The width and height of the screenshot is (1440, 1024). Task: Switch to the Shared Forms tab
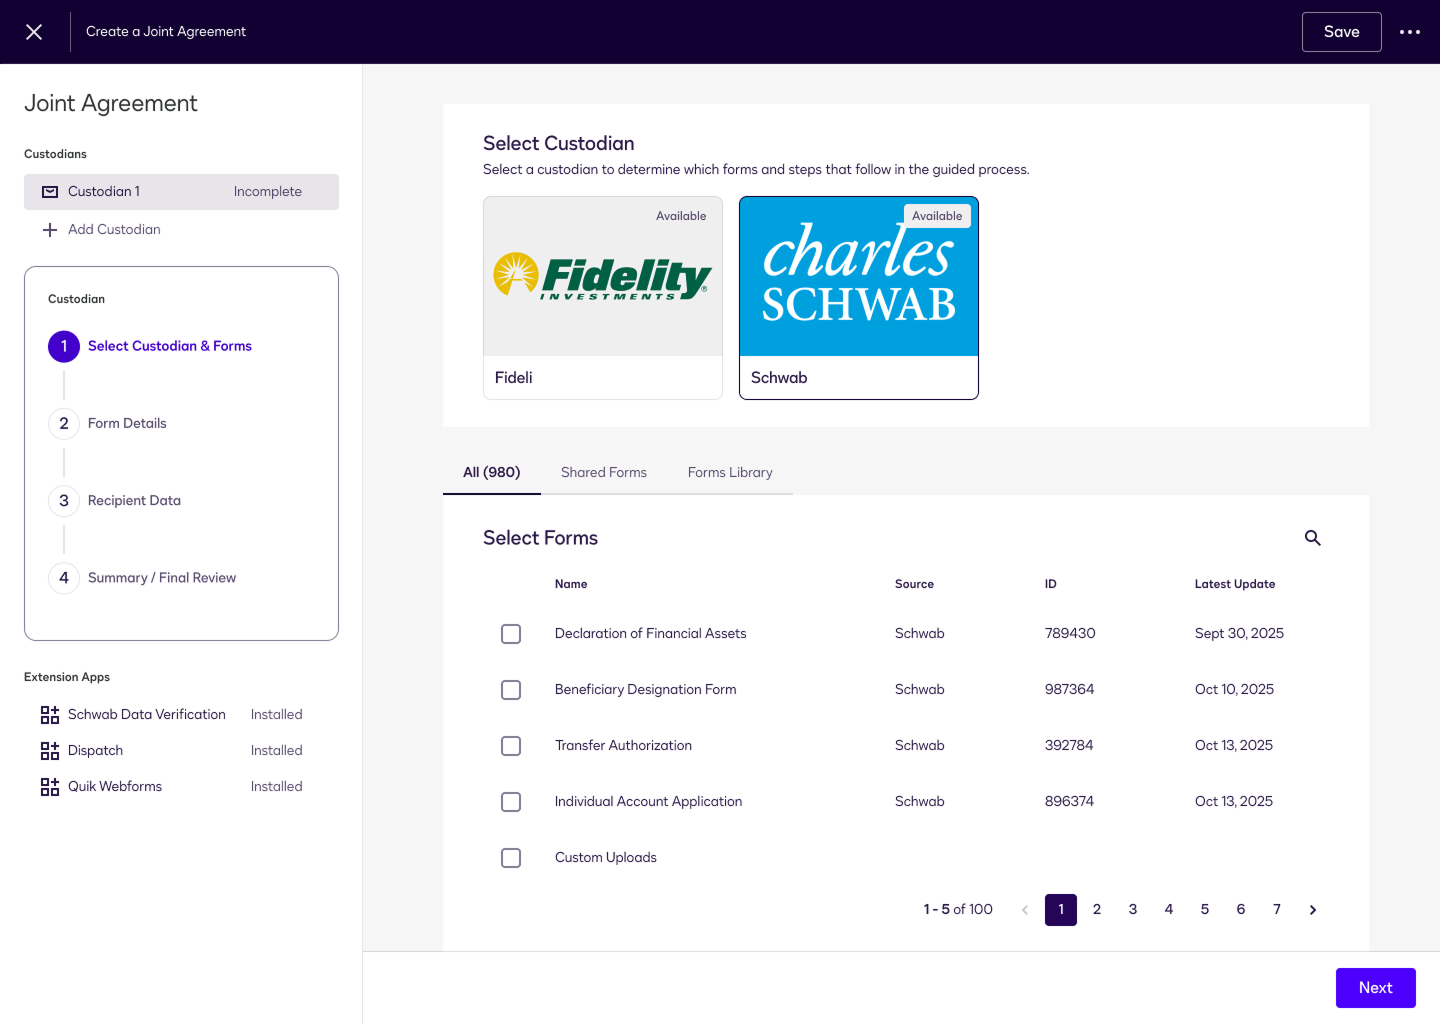604,472
